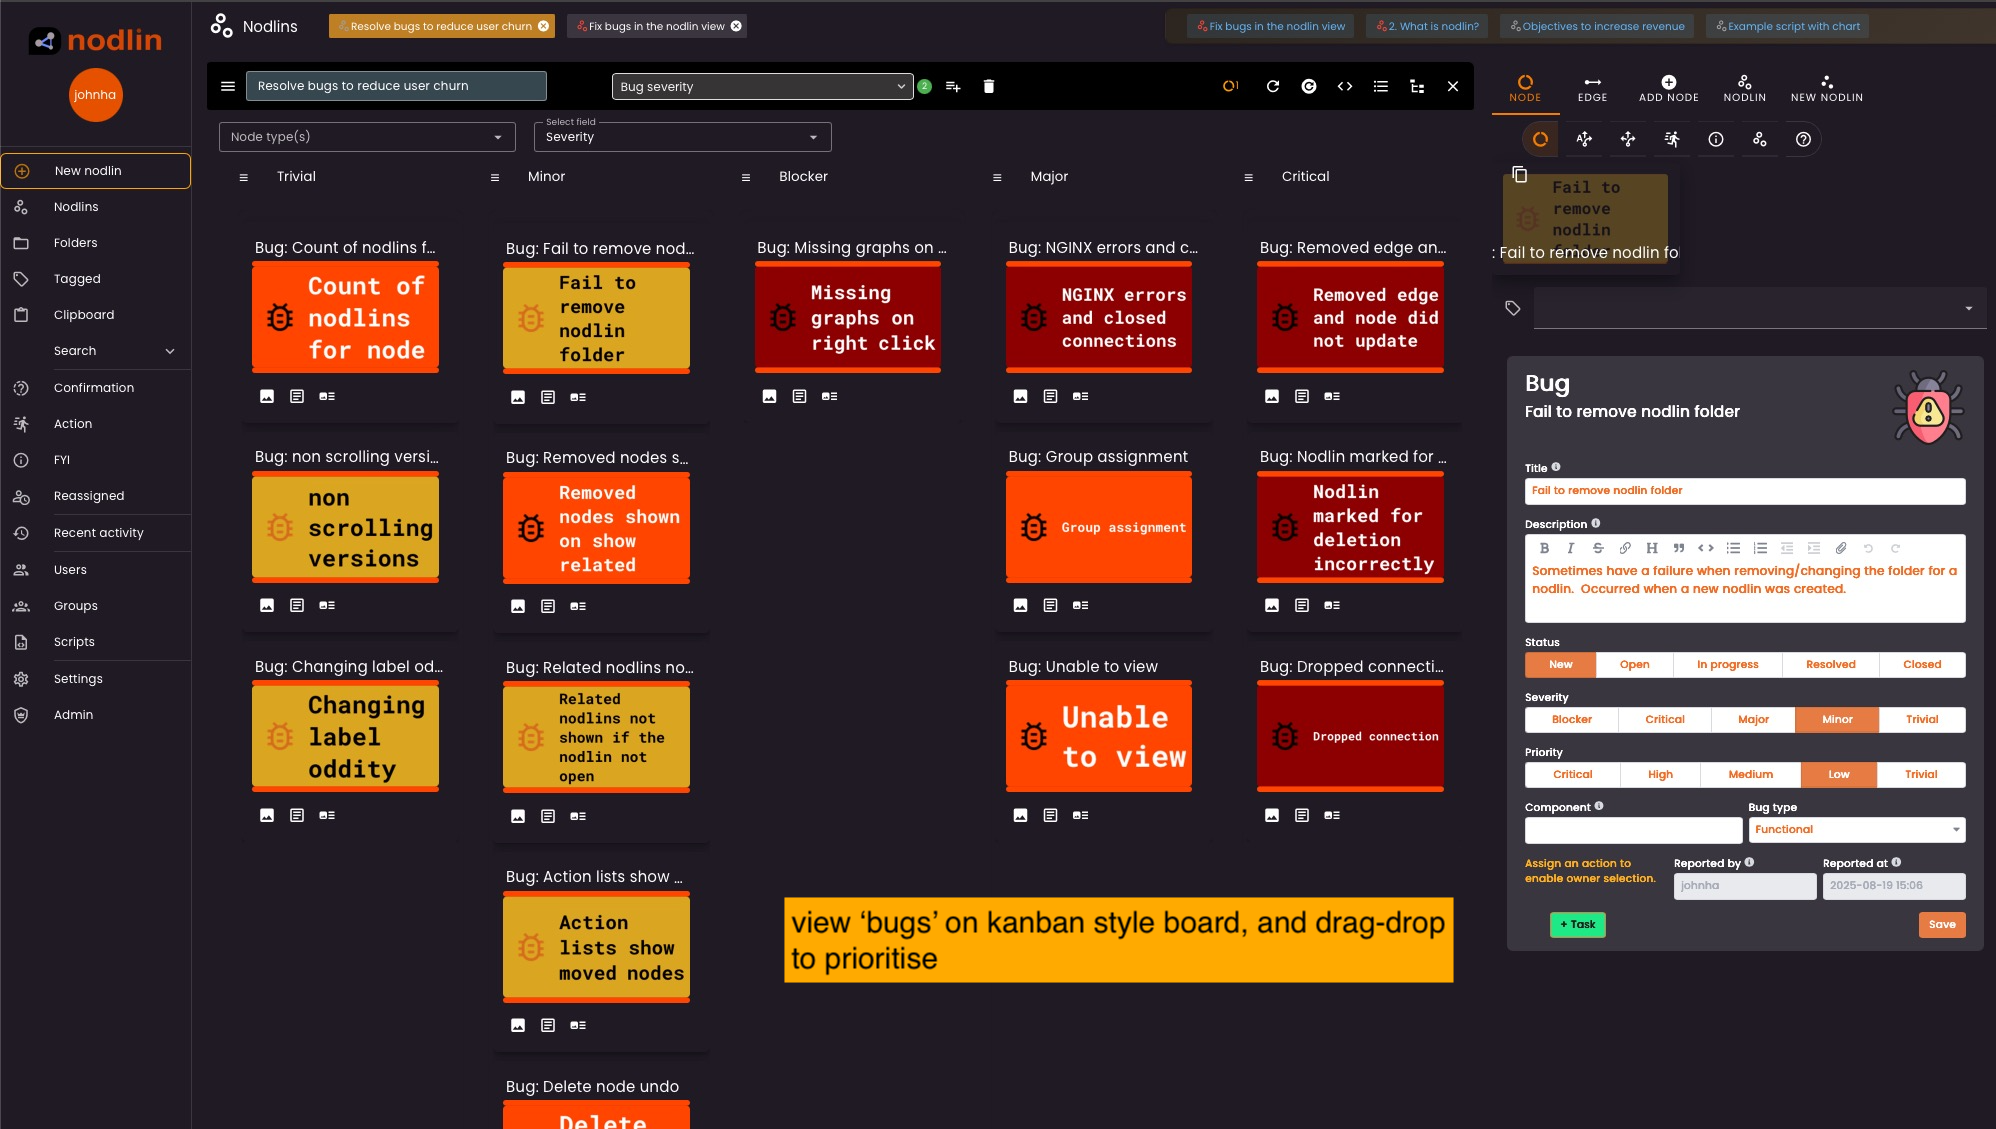Click the refresh icon in nodlin toolbar
The width and height of the screenshot is (1996, 1129).
pyautogui.click(x=1272, y=87)
